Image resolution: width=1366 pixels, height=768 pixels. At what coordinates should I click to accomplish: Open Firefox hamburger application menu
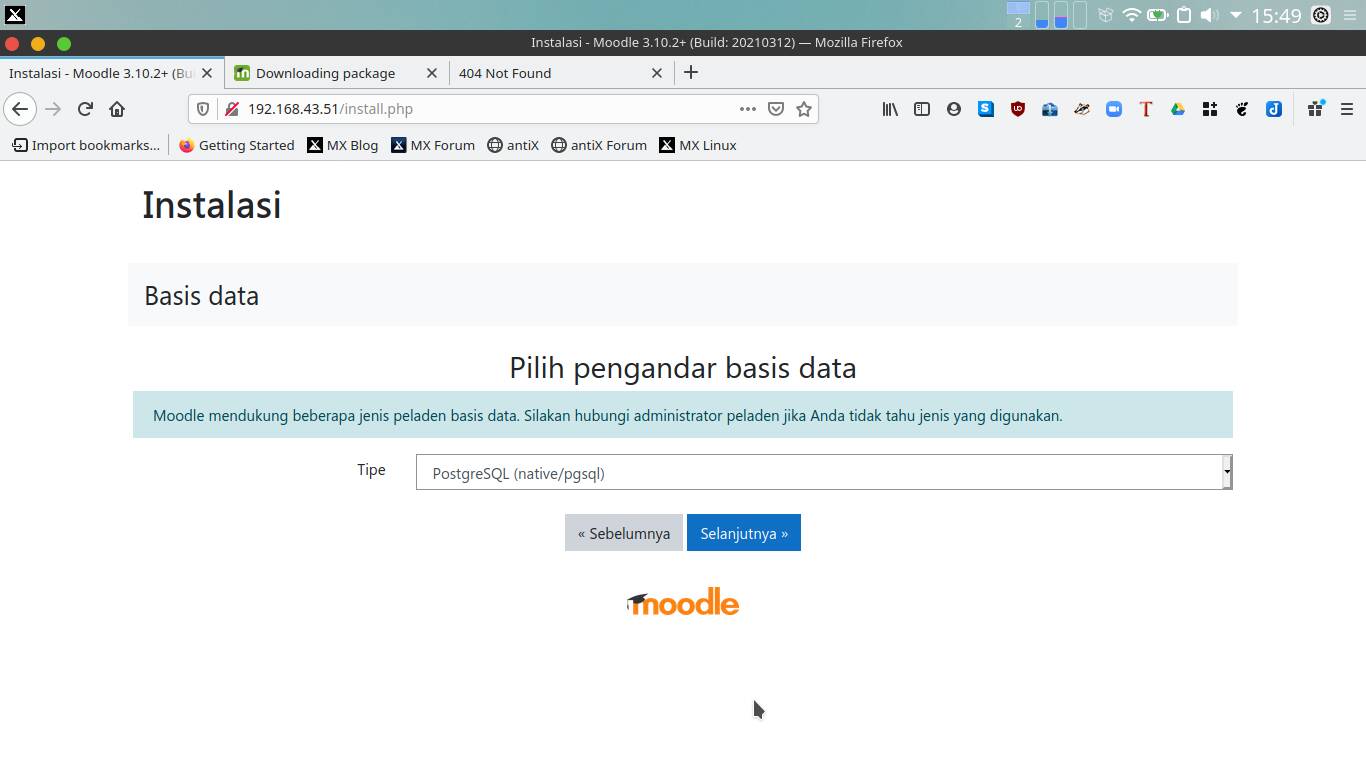tap(1347, 109)
